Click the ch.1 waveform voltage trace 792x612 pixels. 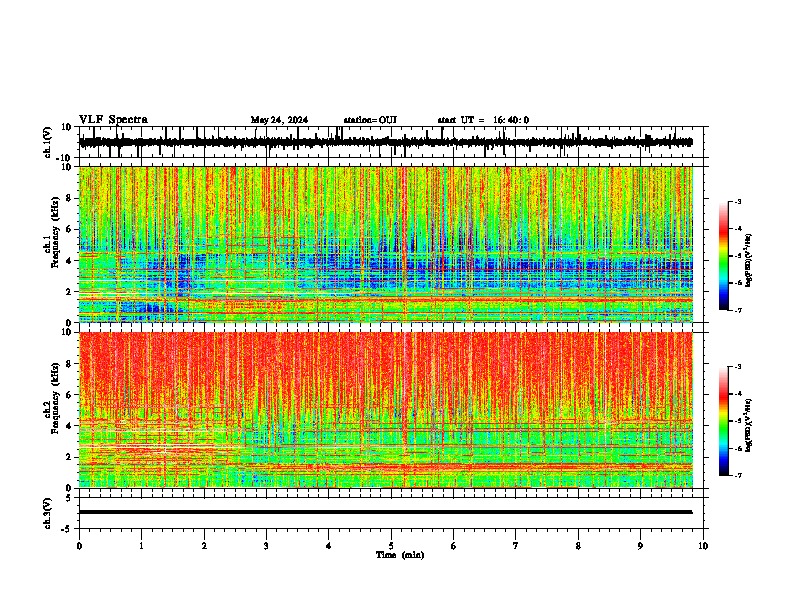[385, 142]
